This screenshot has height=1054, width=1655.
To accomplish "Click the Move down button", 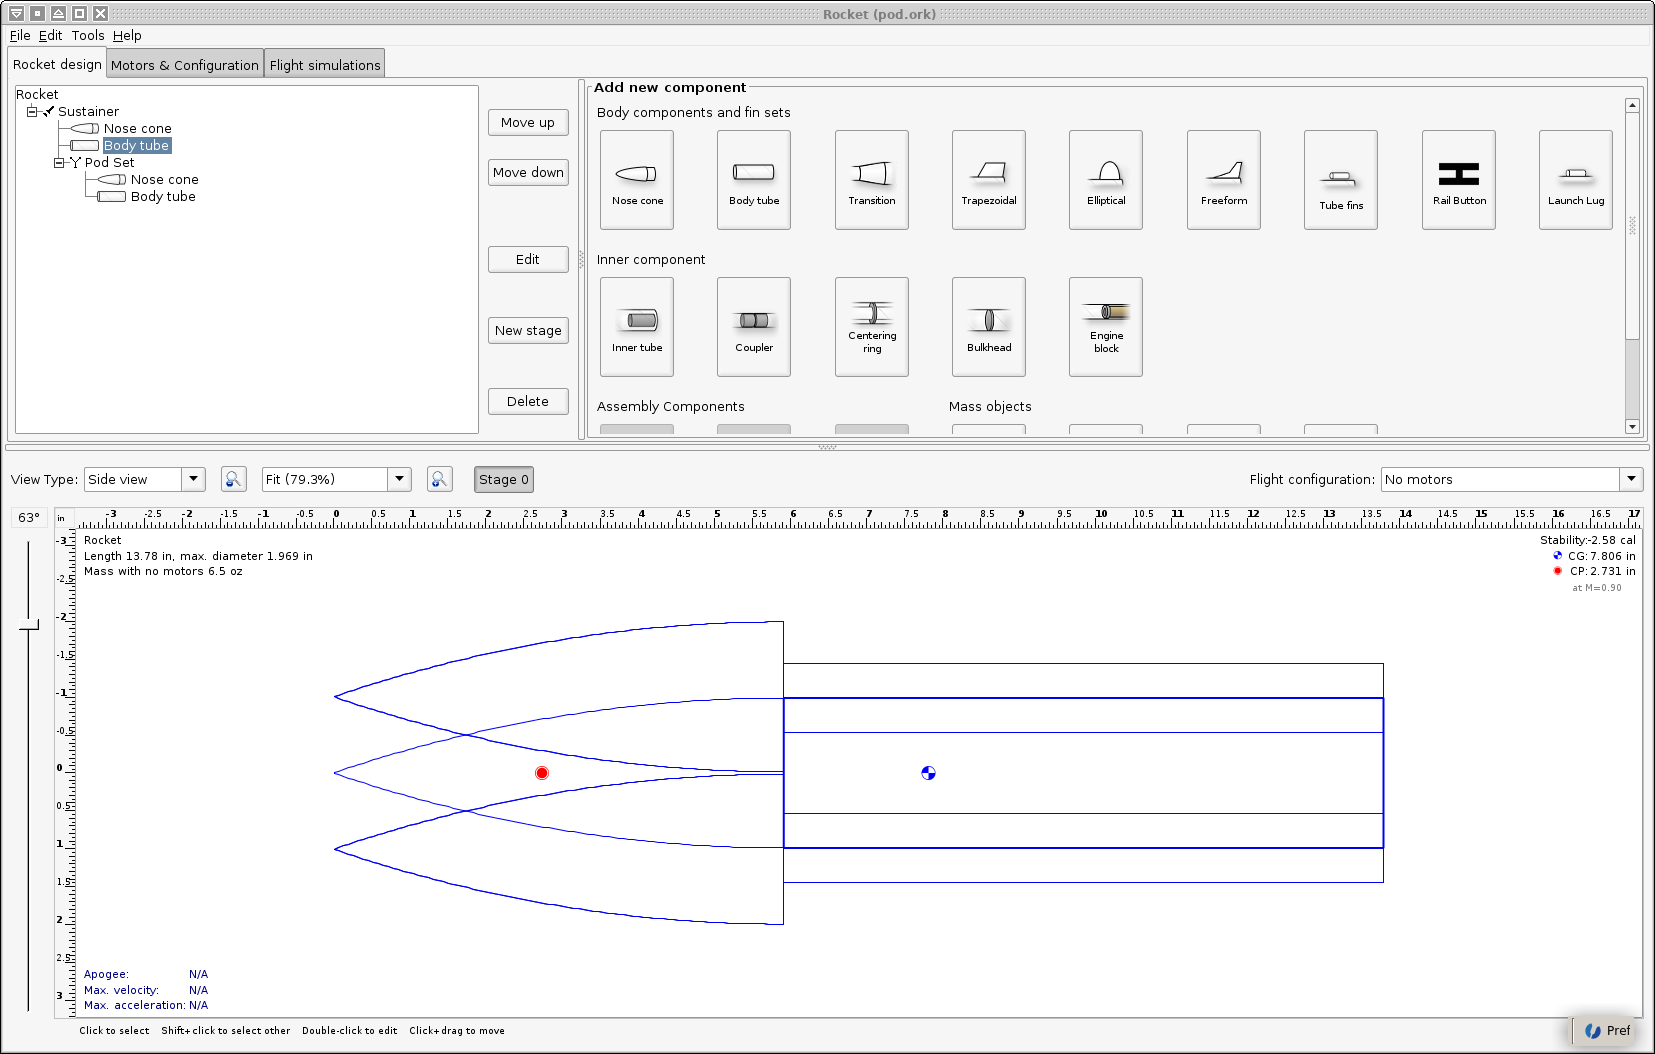I will coord(528,172).
